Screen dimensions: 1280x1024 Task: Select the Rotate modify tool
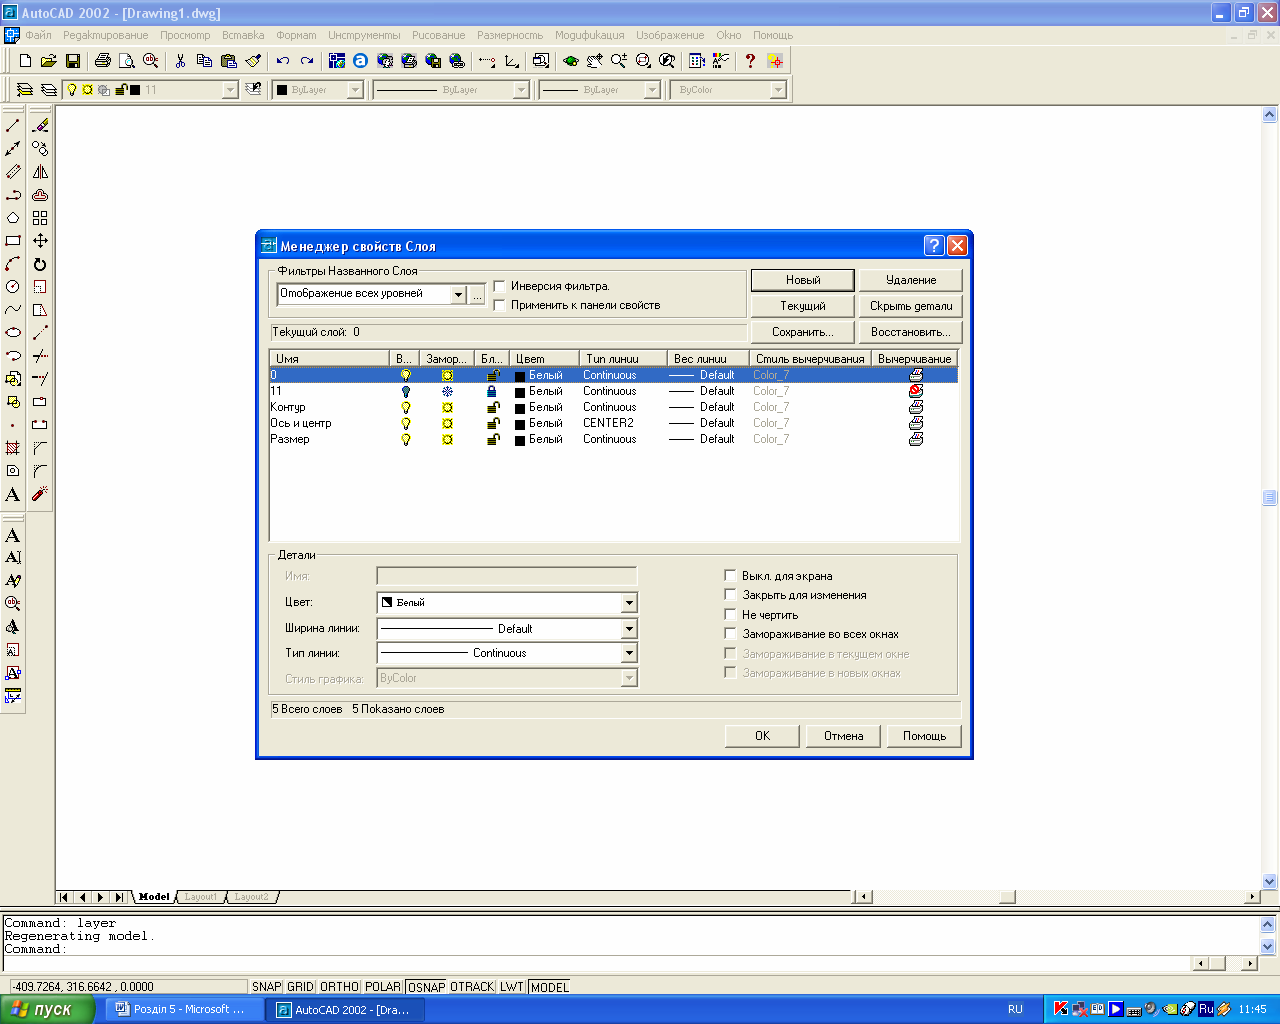point(40,264)
